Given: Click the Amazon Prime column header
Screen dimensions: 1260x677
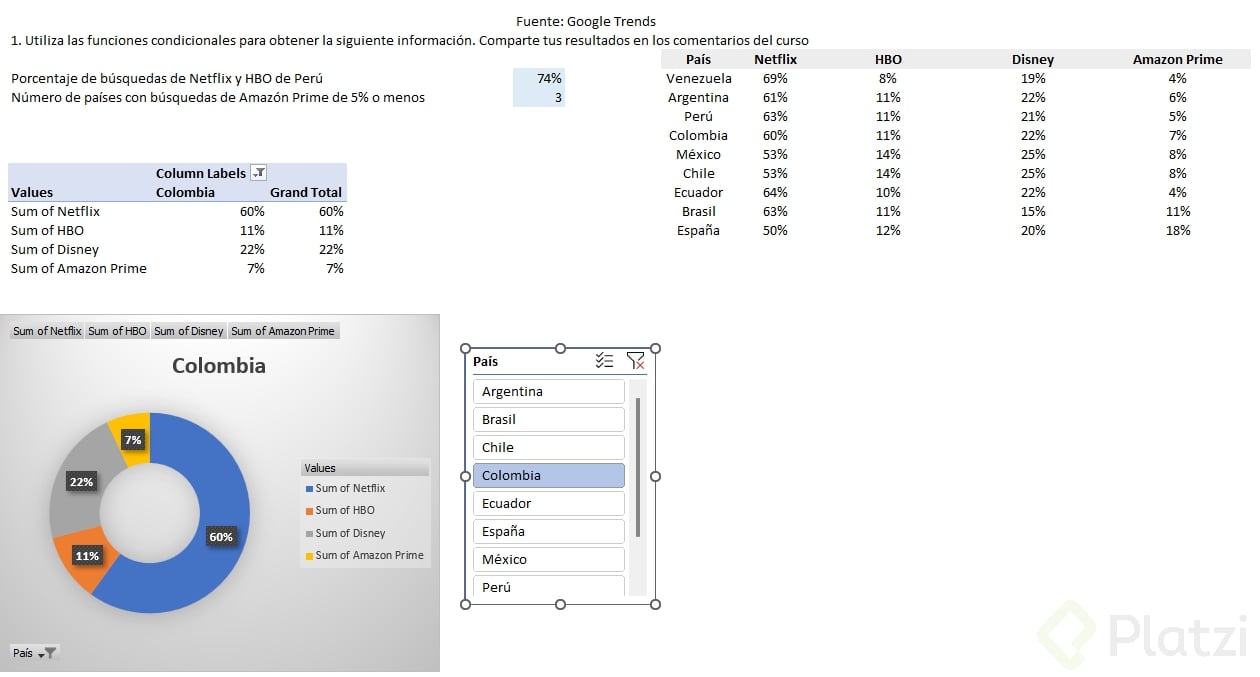Looking at the screenshot, I should coord(1177,59).
